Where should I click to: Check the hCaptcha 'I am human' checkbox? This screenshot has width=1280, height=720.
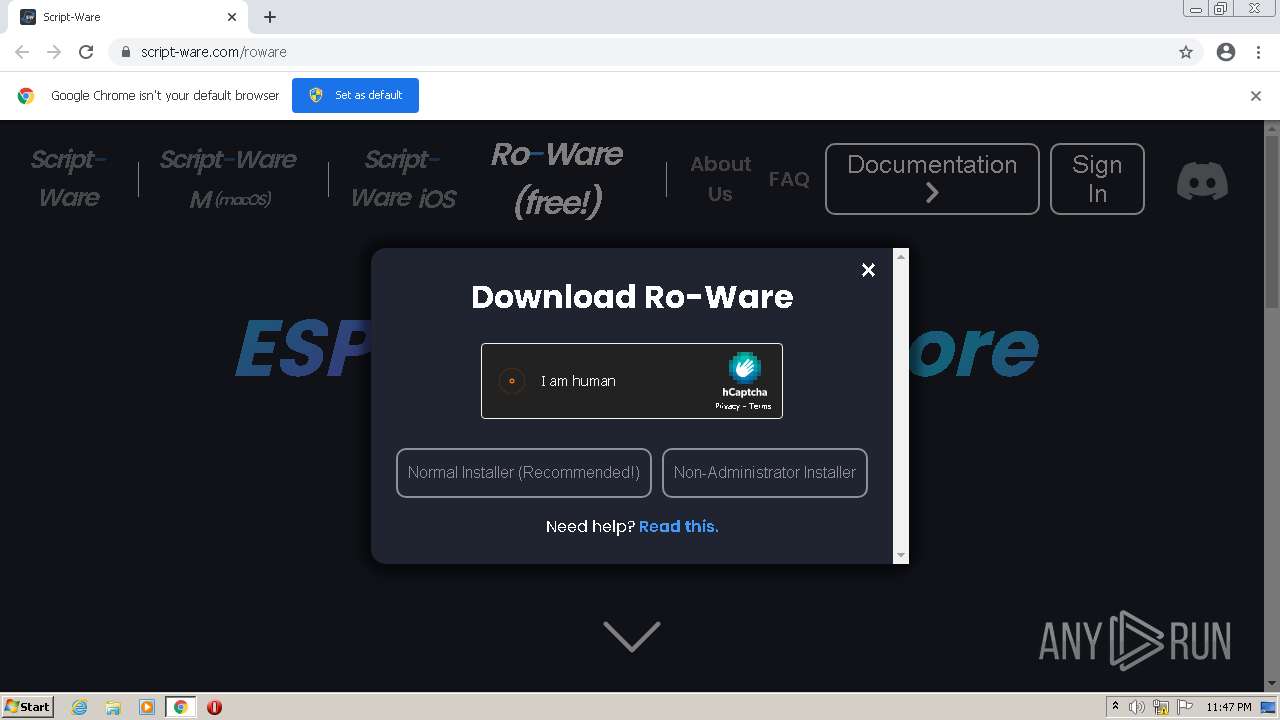click(x=512, y=381)
